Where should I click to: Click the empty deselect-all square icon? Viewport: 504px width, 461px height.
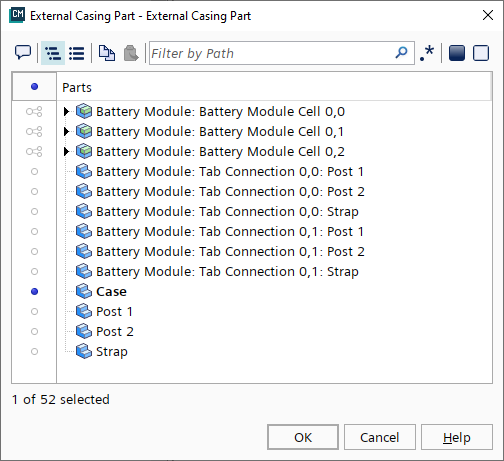point(481,53)
